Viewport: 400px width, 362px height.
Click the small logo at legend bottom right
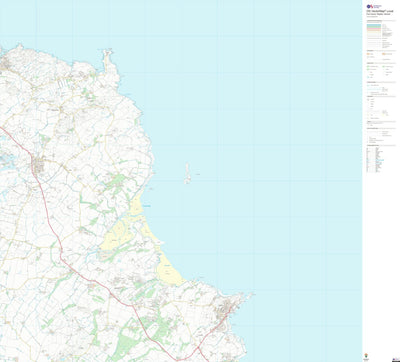(x=395, y=359)
